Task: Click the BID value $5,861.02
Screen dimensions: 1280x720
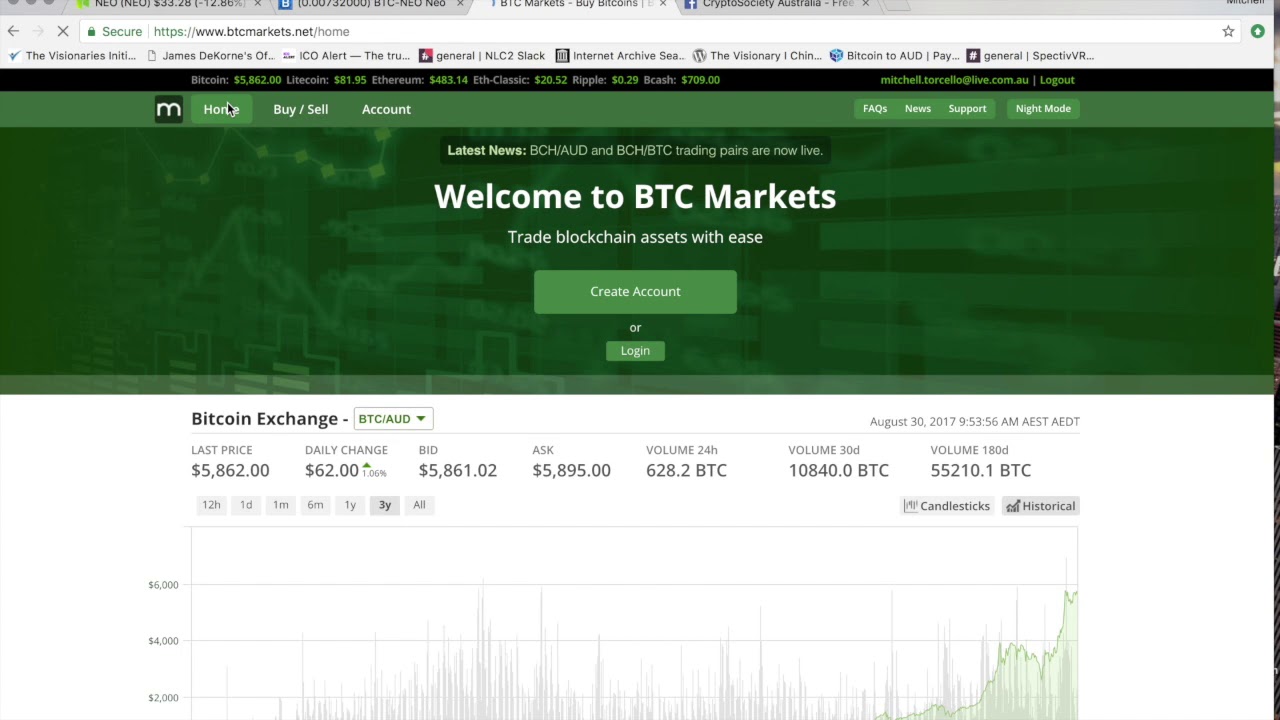Action: [457, 470]
